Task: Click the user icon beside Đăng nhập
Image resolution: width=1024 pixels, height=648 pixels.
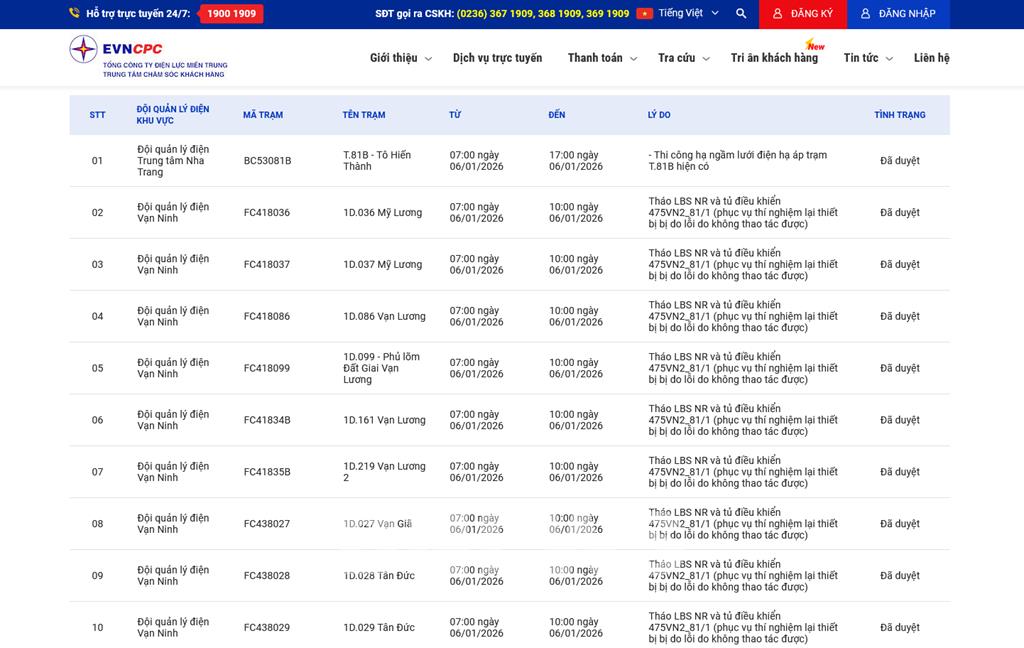Action: click(x=866, y=14)
